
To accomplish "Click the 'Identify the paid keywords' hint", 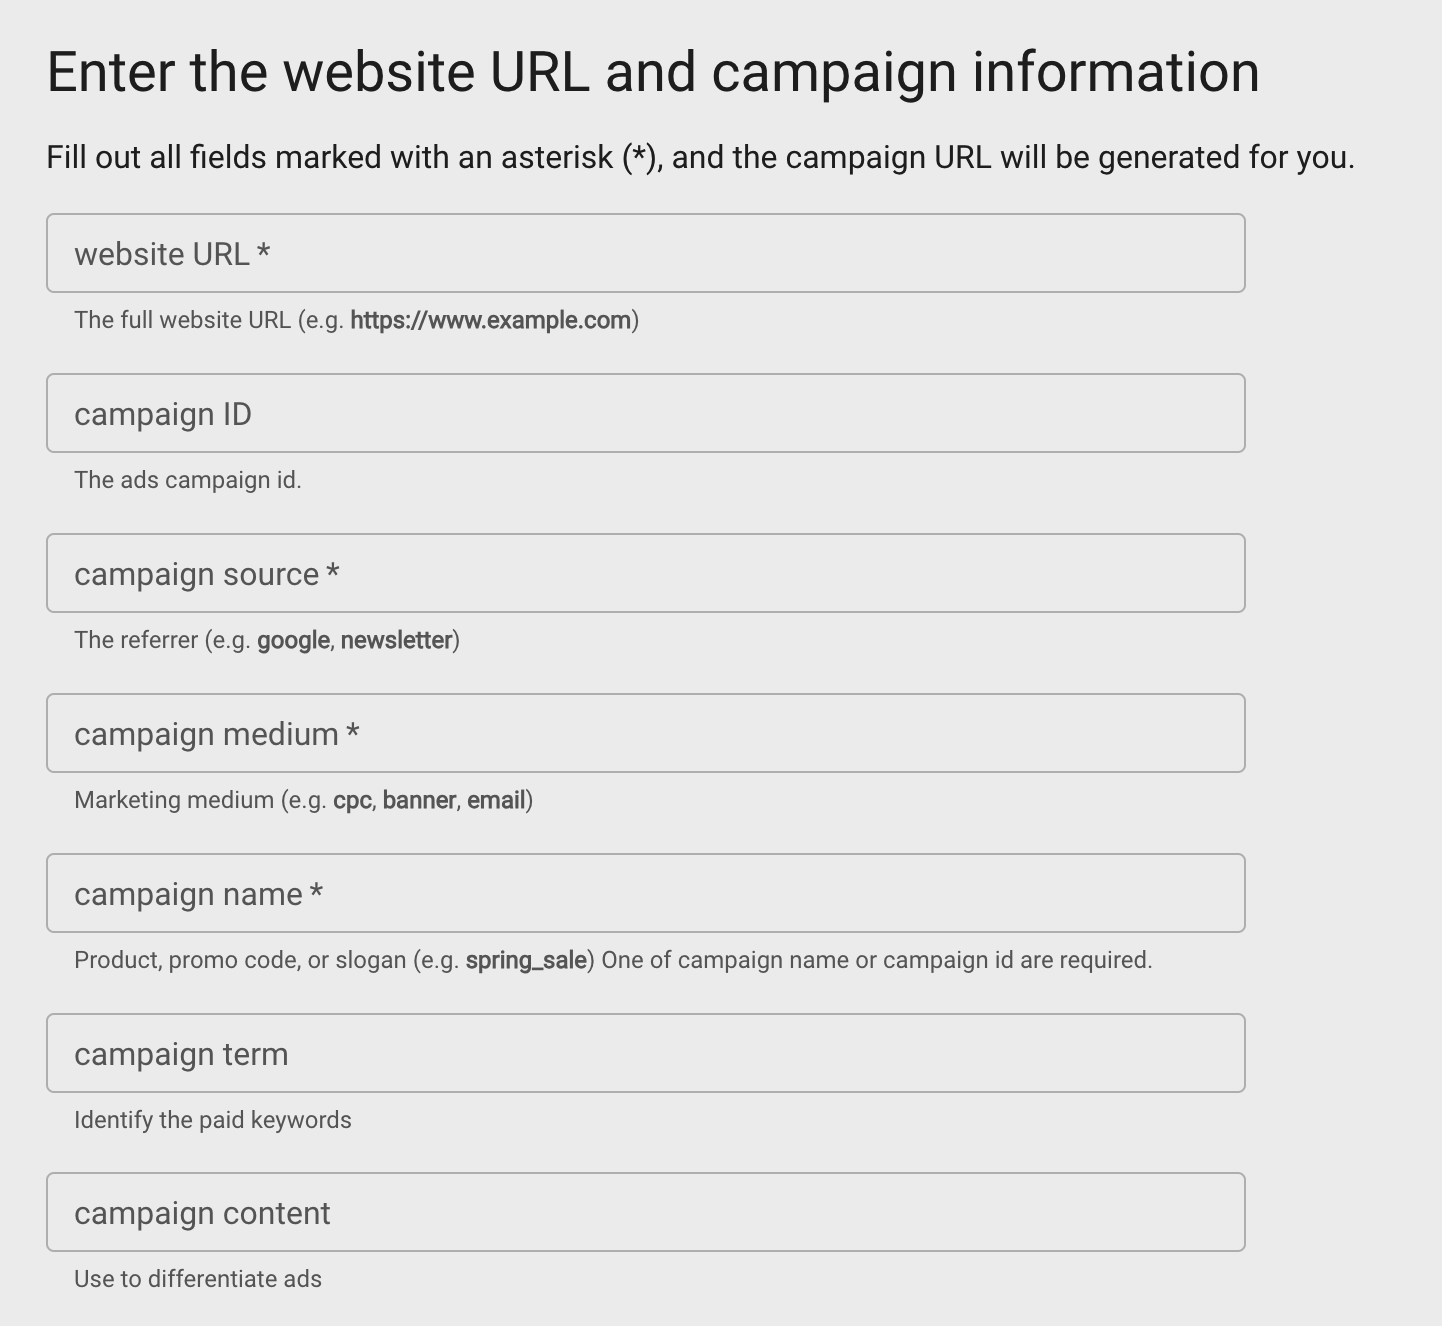I will 212,1120.
